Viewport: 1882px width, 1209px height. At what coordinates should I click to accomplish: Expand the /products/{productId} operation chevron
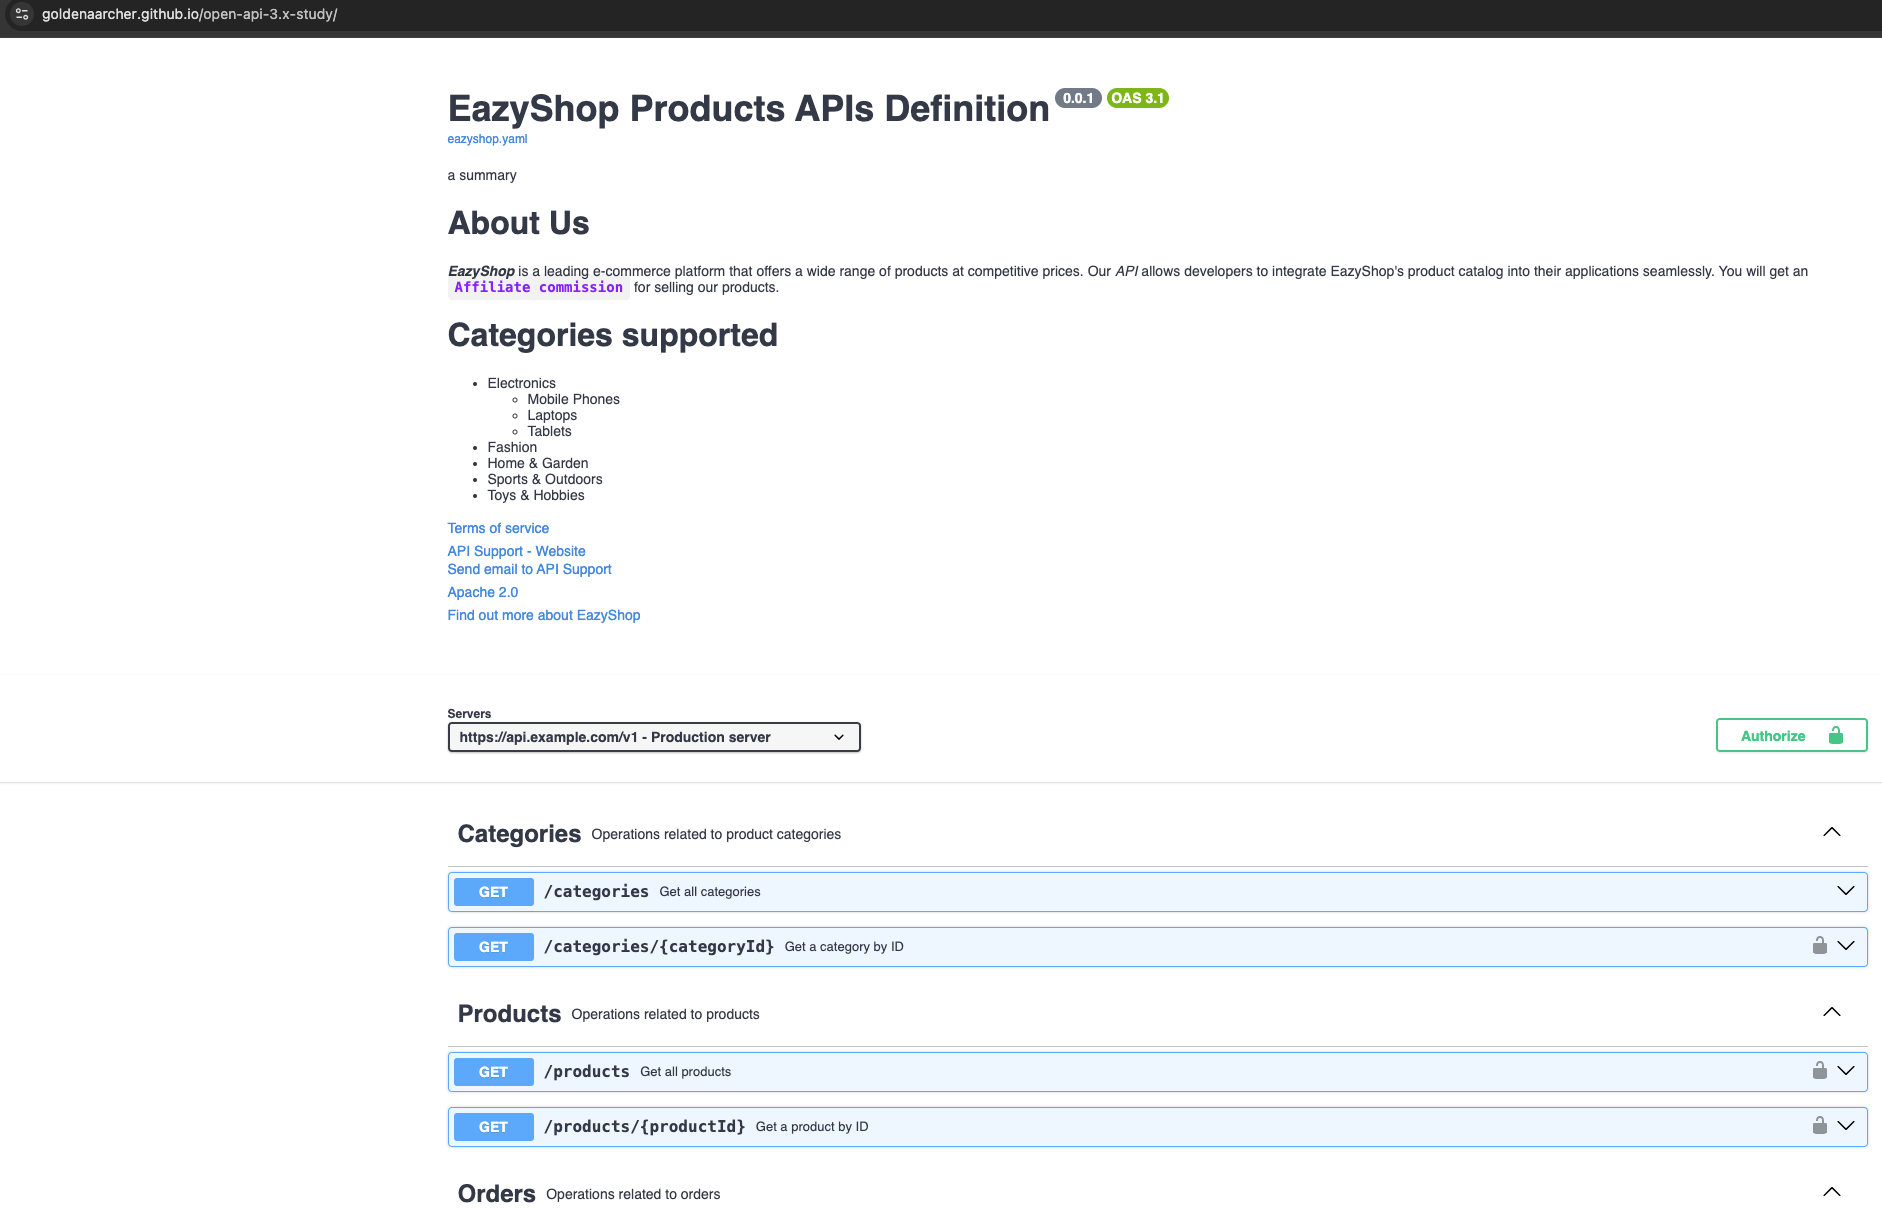(x=1846, y=1126)
